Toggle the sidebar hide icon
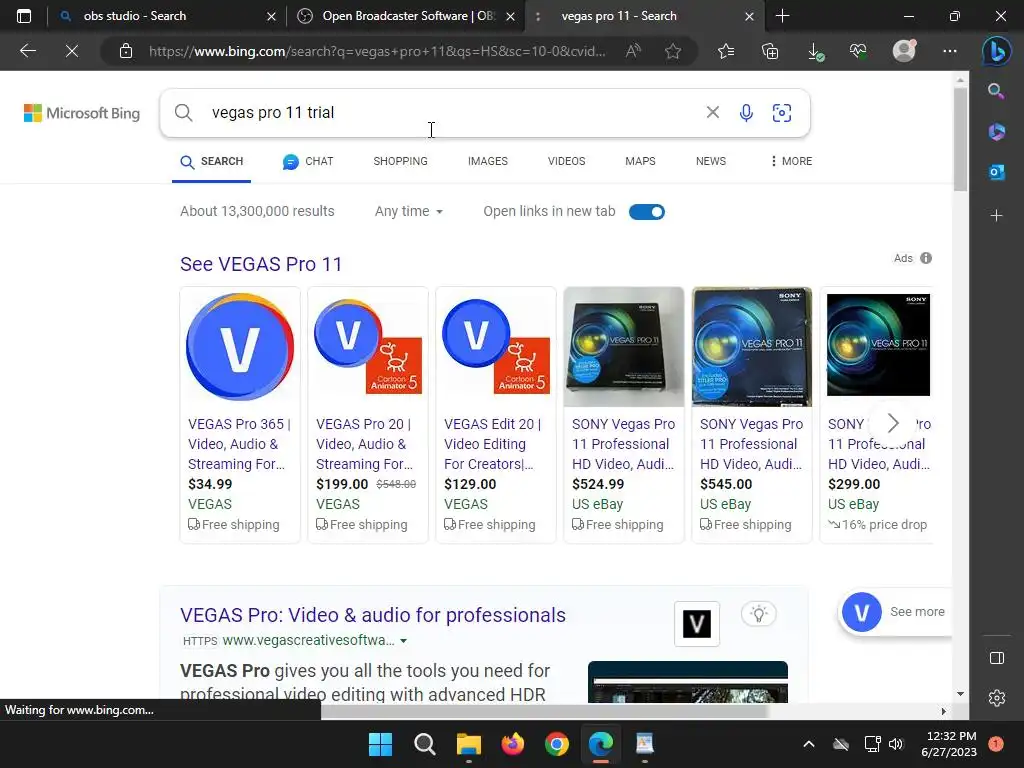The image size is (1024, 768). 997,658
